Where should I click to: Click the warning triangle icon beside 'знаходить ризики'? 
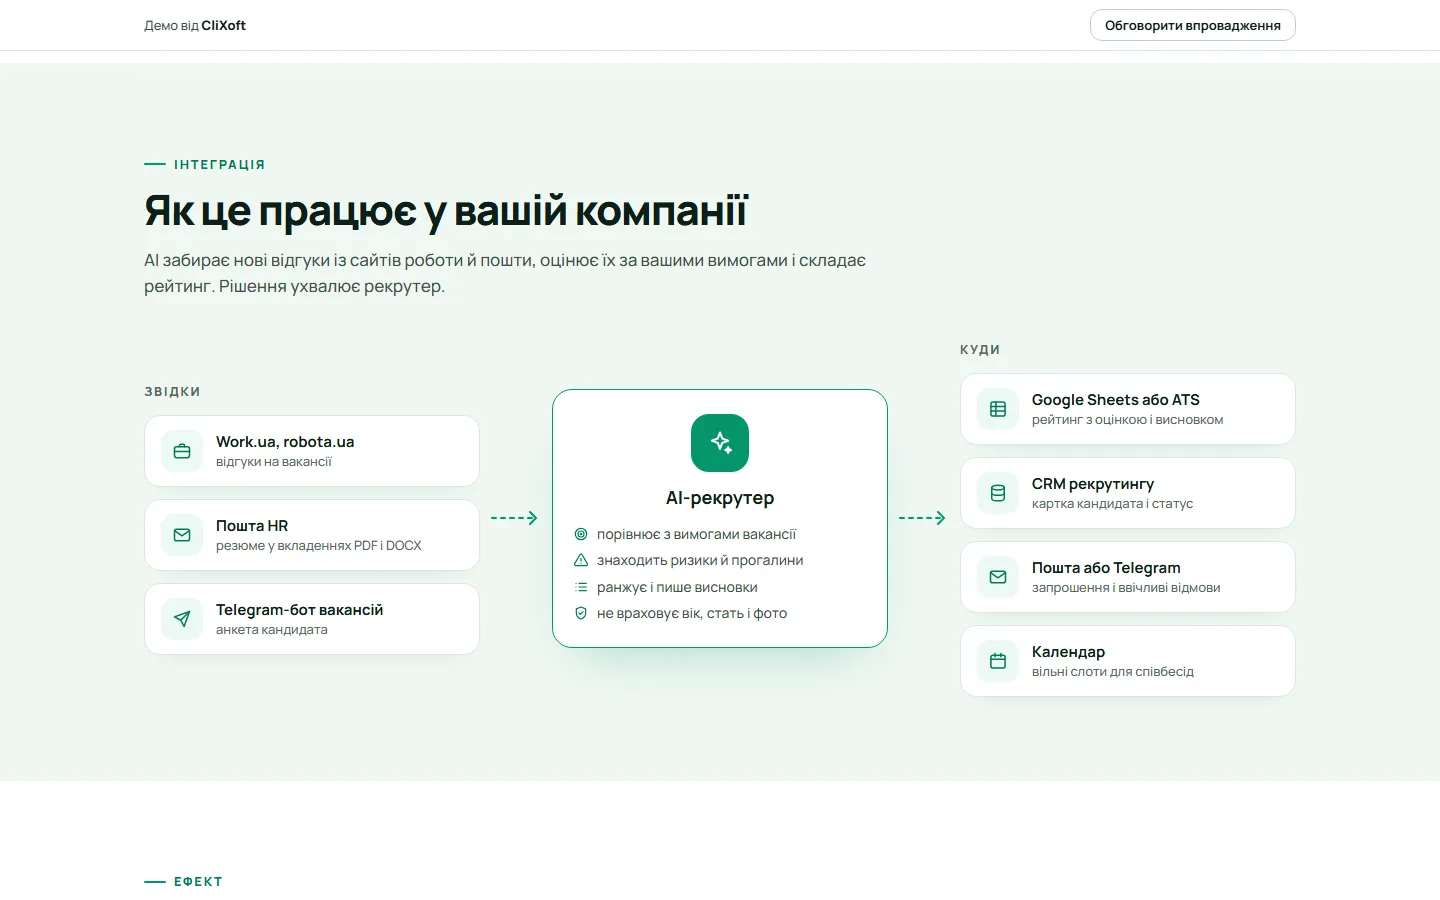click(581, 560)
